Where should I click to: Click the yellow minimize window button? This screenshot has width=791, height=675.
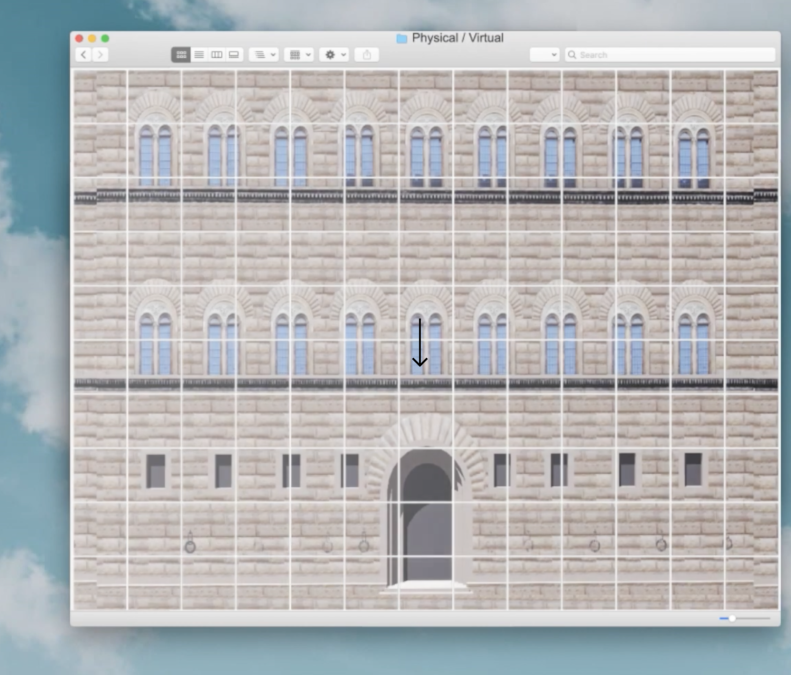pyautogui.click(x=92, y=38)
